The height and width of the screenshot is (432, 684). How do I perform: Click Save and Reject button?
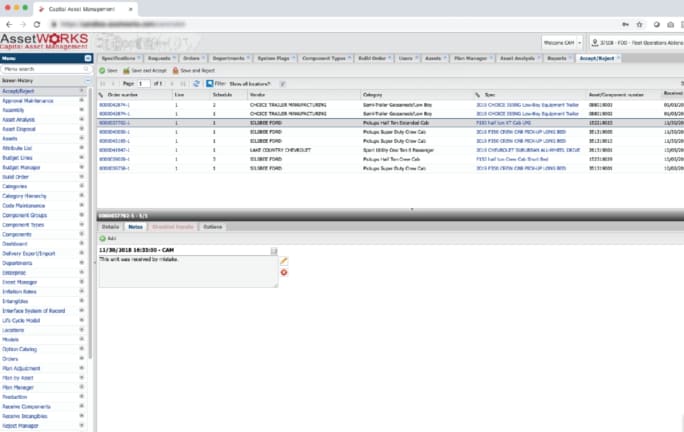pyautogui.click(x=196, y=71)
